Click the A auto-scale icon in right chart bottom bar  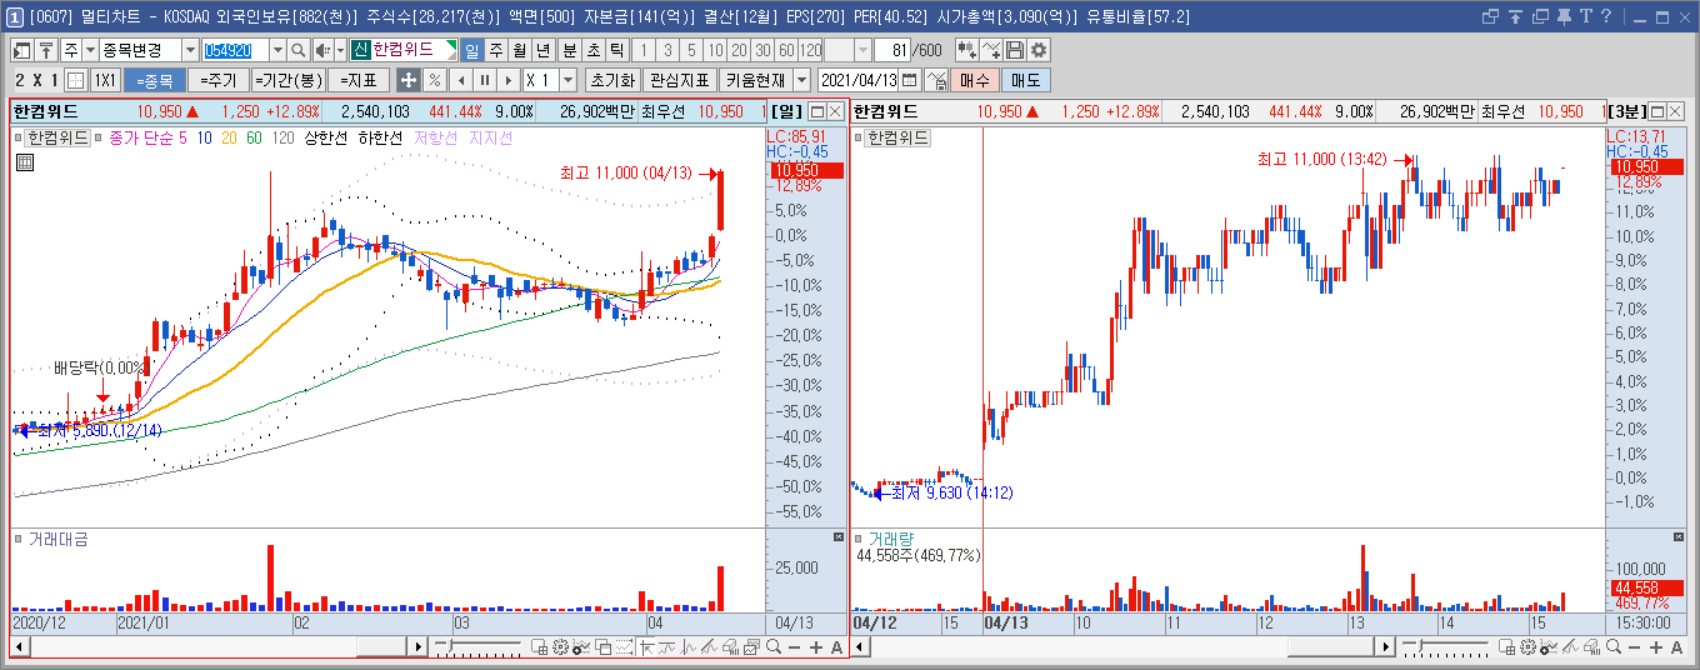pos(1677,647)
